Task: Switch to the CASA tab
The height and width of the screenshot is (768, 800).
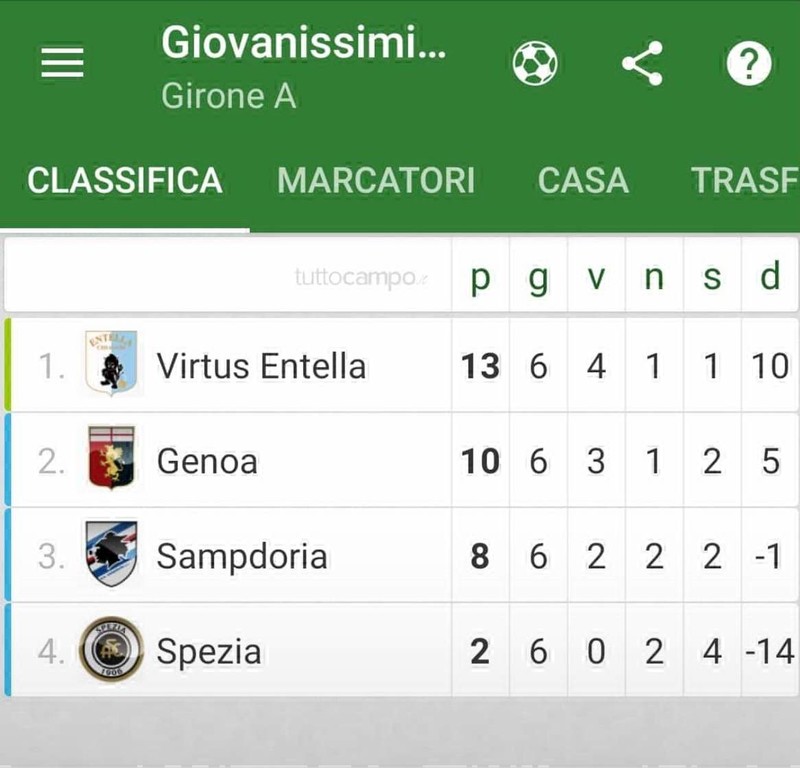Action: pyautogui.click(x=583, y=181)
